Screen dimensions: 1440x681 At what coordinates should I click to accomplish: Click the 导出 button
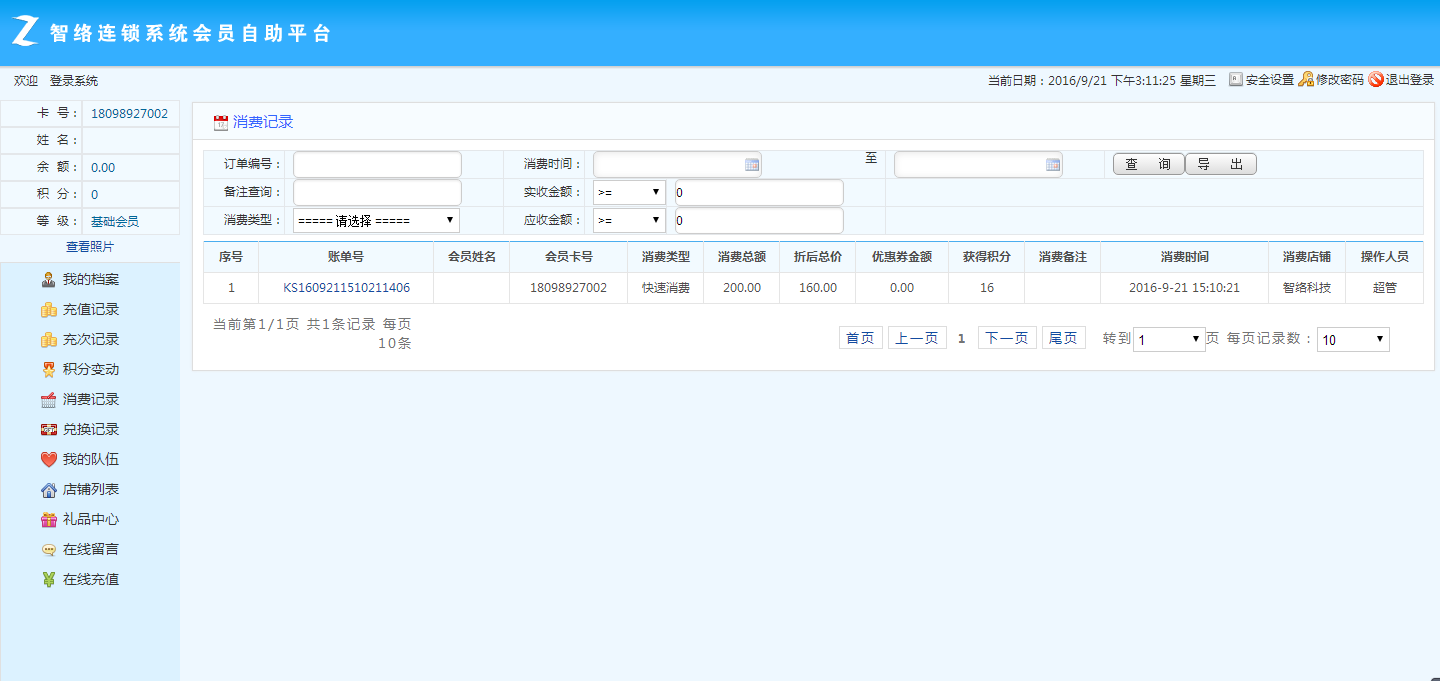[1221, 164]
